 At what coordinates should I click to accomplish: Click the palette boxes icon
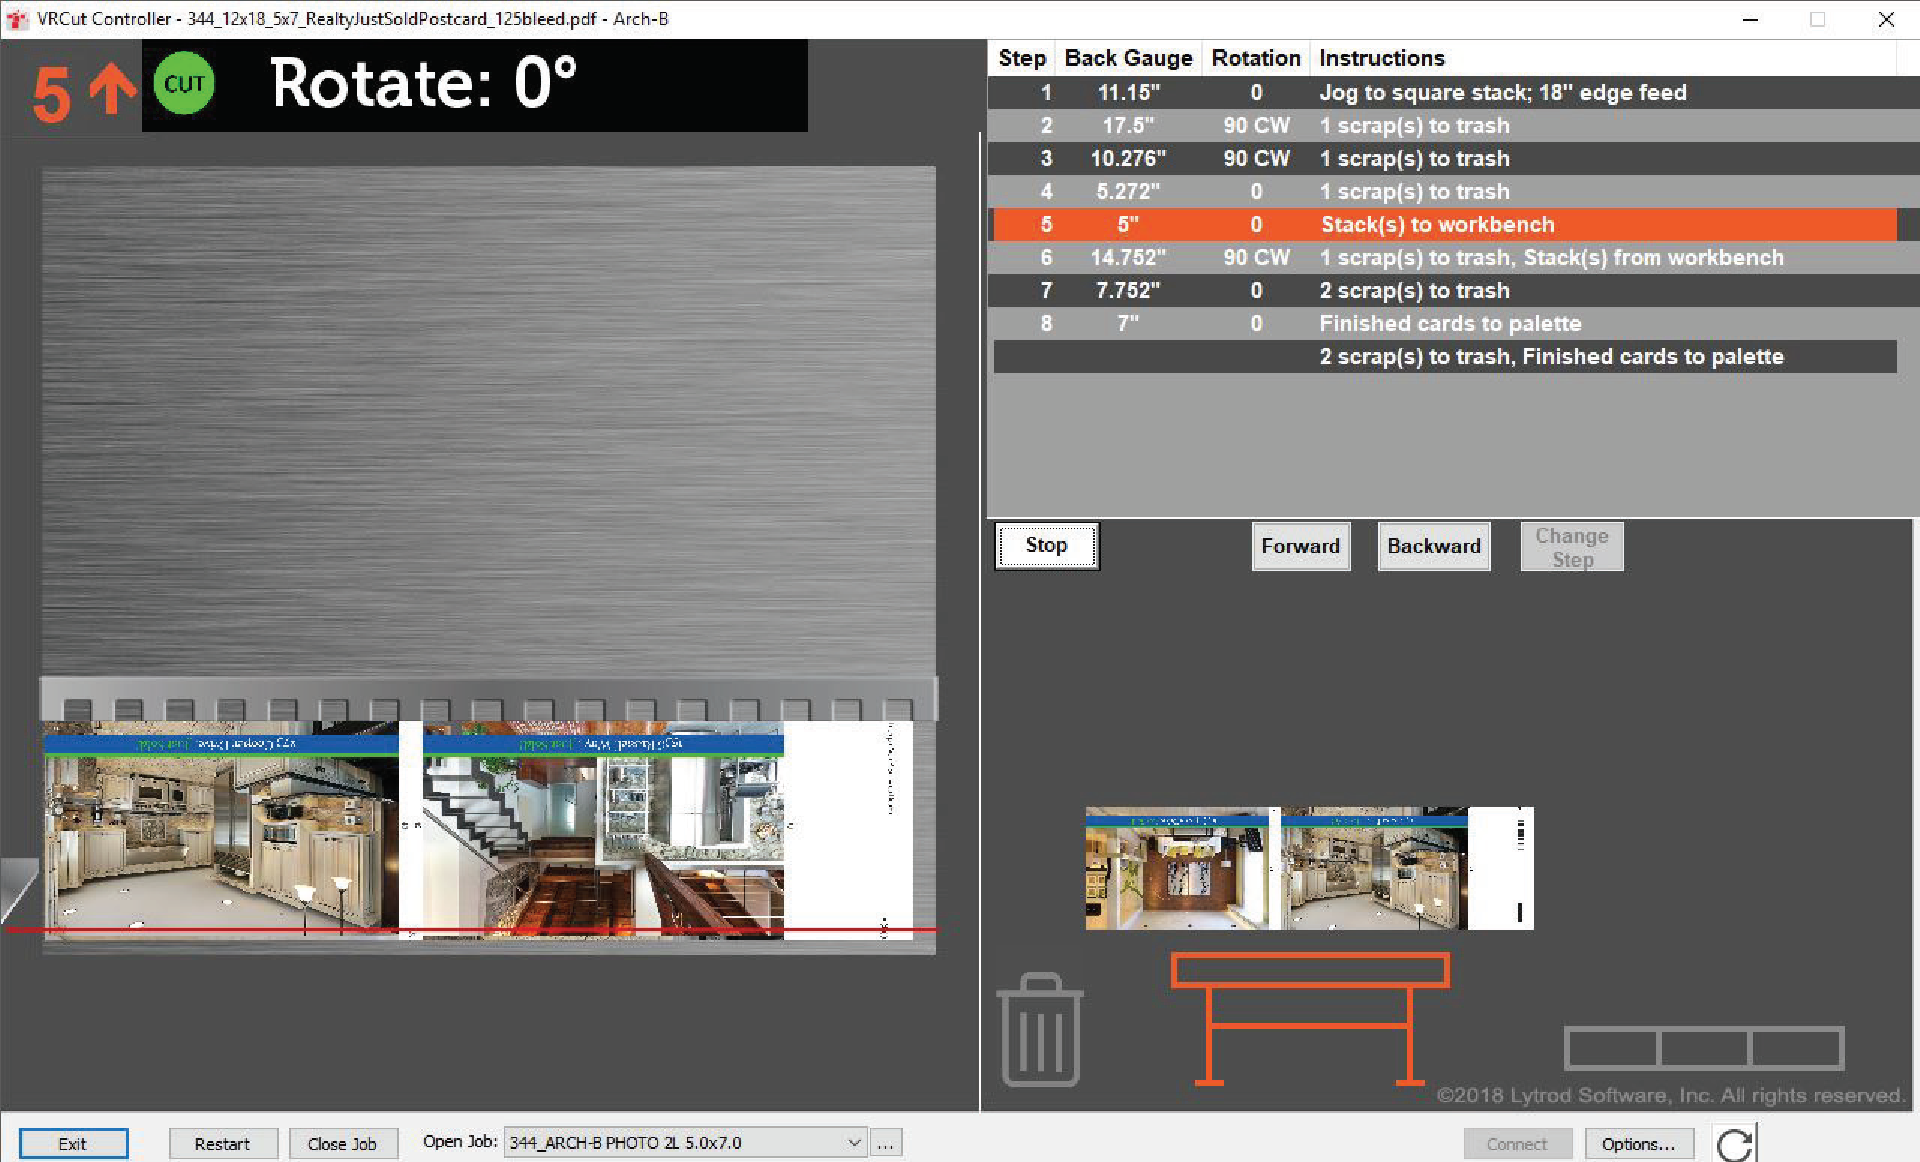1704,1048
